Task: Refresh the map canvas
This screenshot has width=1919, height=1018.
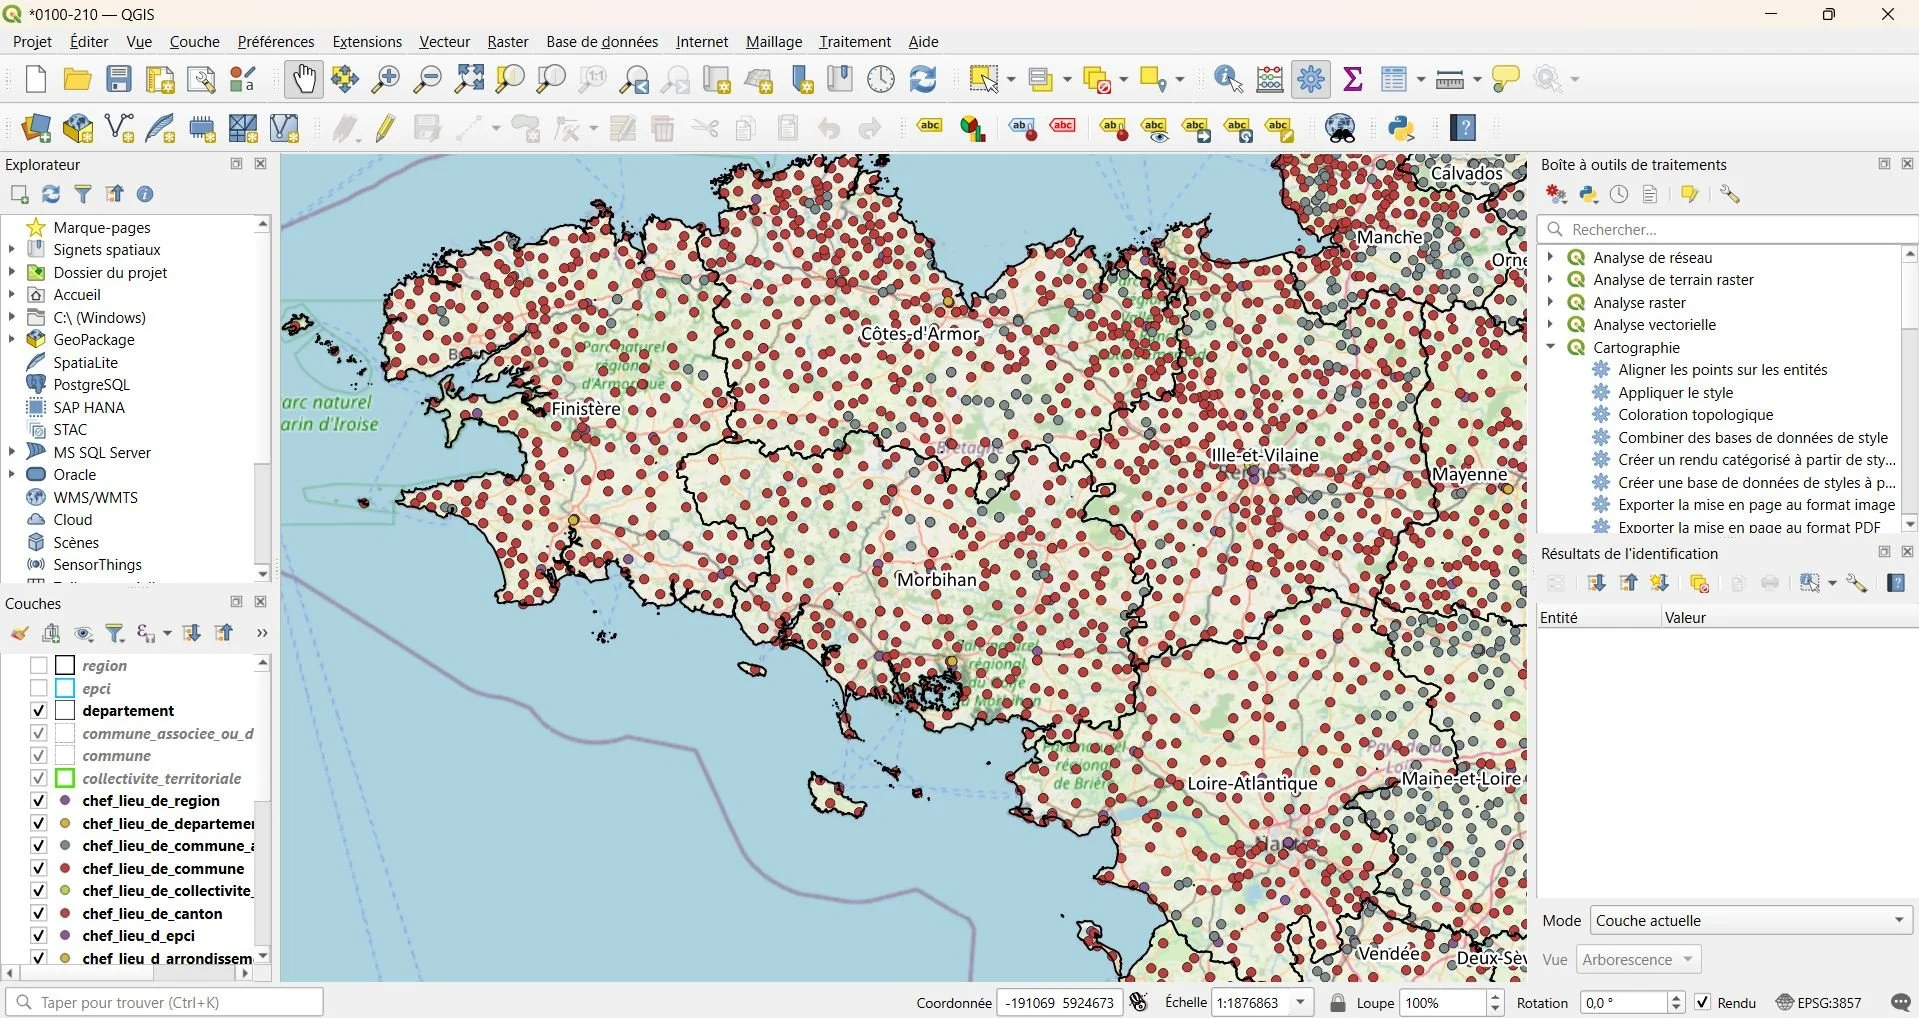Action: (x=923, y=79)
